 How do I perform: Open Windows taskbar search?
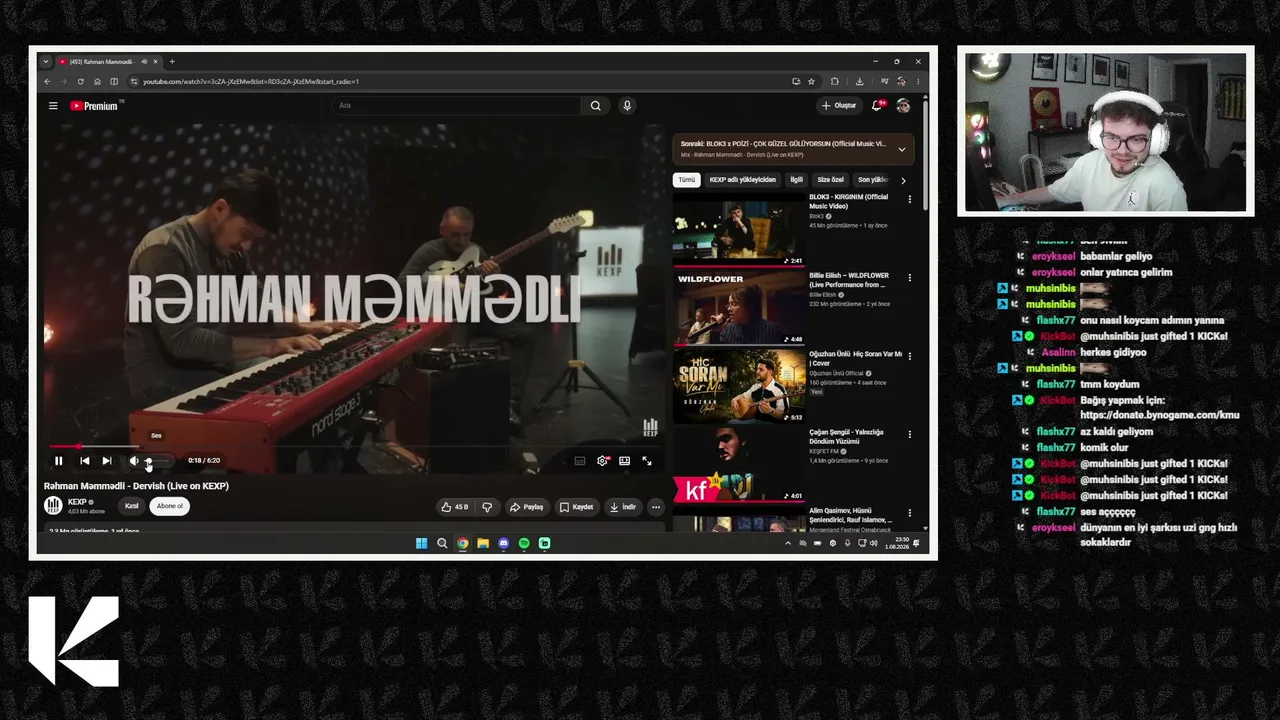pos(442,543)
